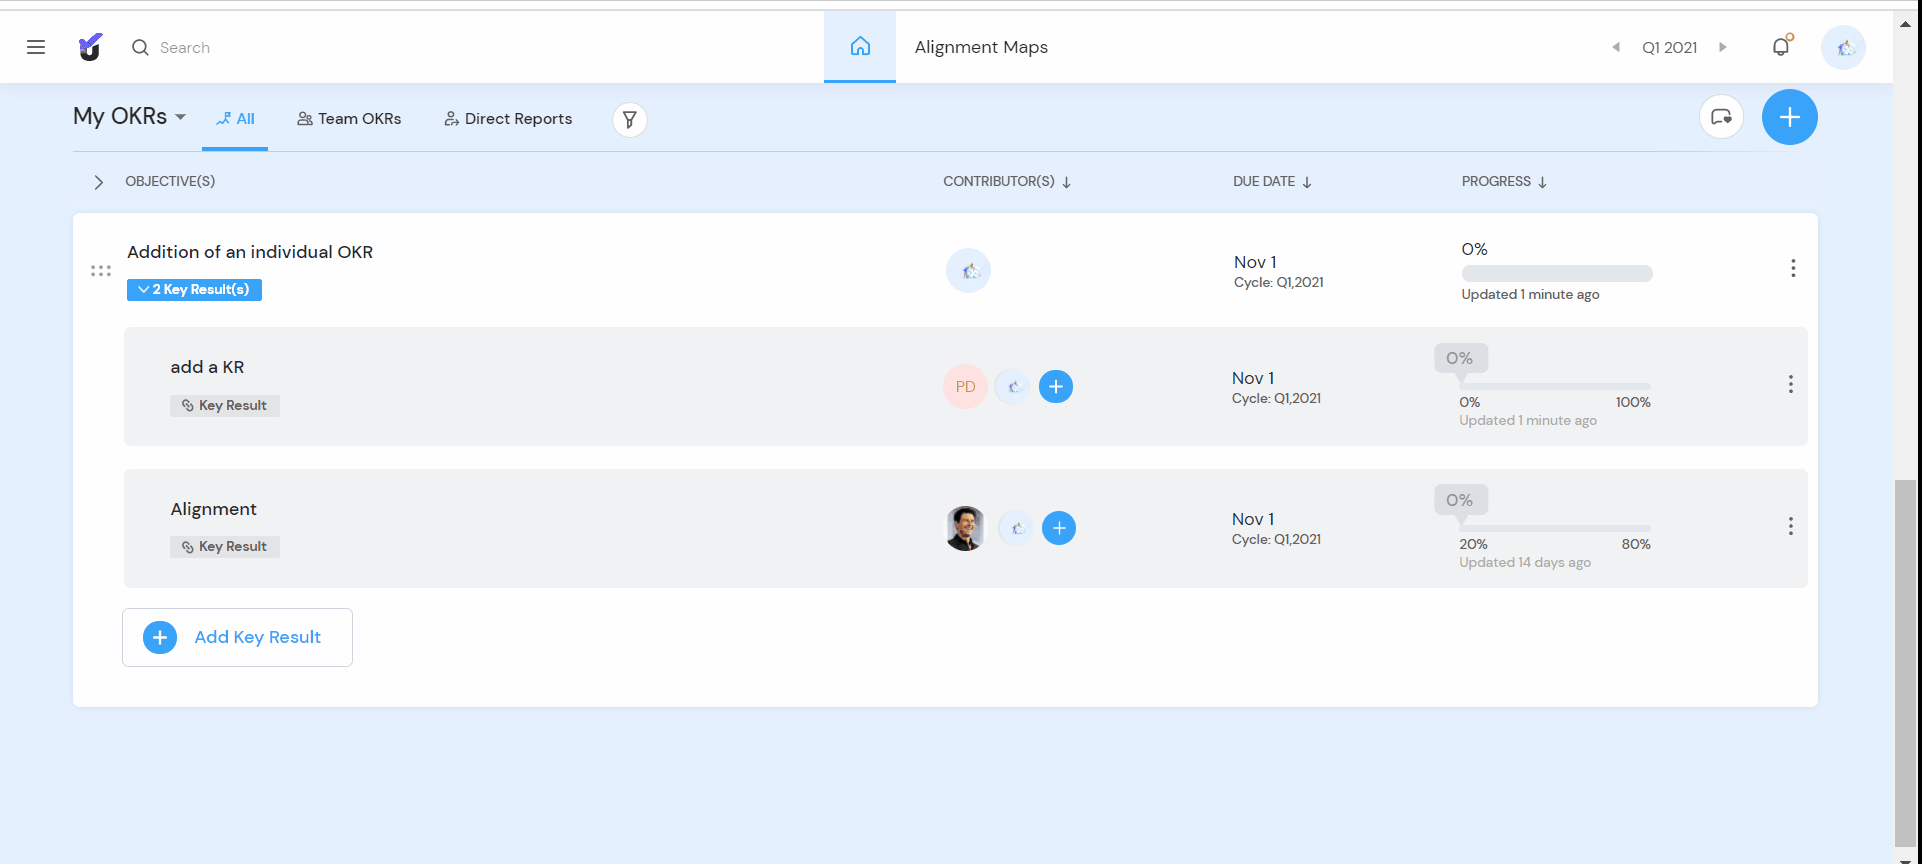This screenshot has width=1922, height=864.
Task: Open the Home tab icon
Action: (x=860, y=46)
